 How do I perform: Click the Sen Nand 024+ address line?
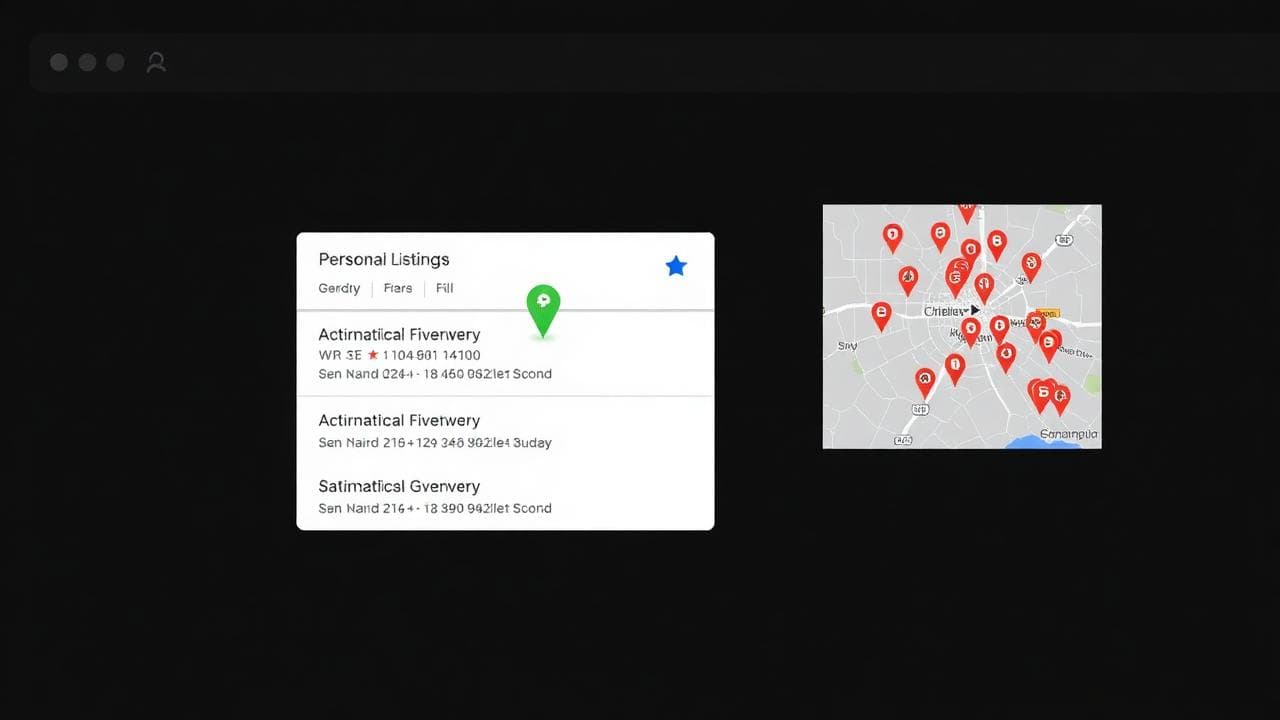point(435,374)
